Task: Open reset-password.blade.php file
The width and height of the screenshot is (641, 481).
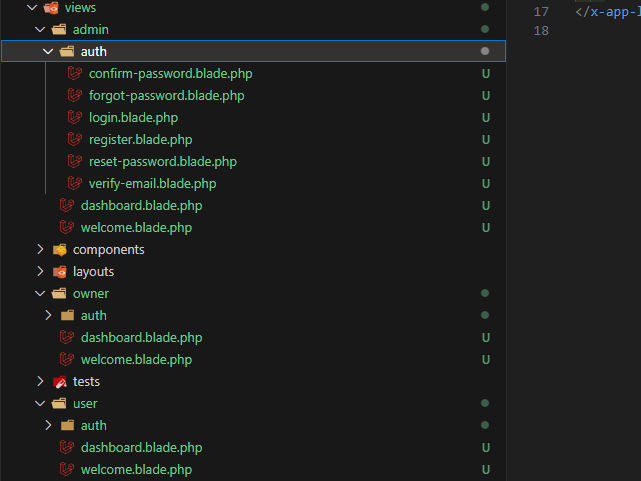Action: coord(162,161)
